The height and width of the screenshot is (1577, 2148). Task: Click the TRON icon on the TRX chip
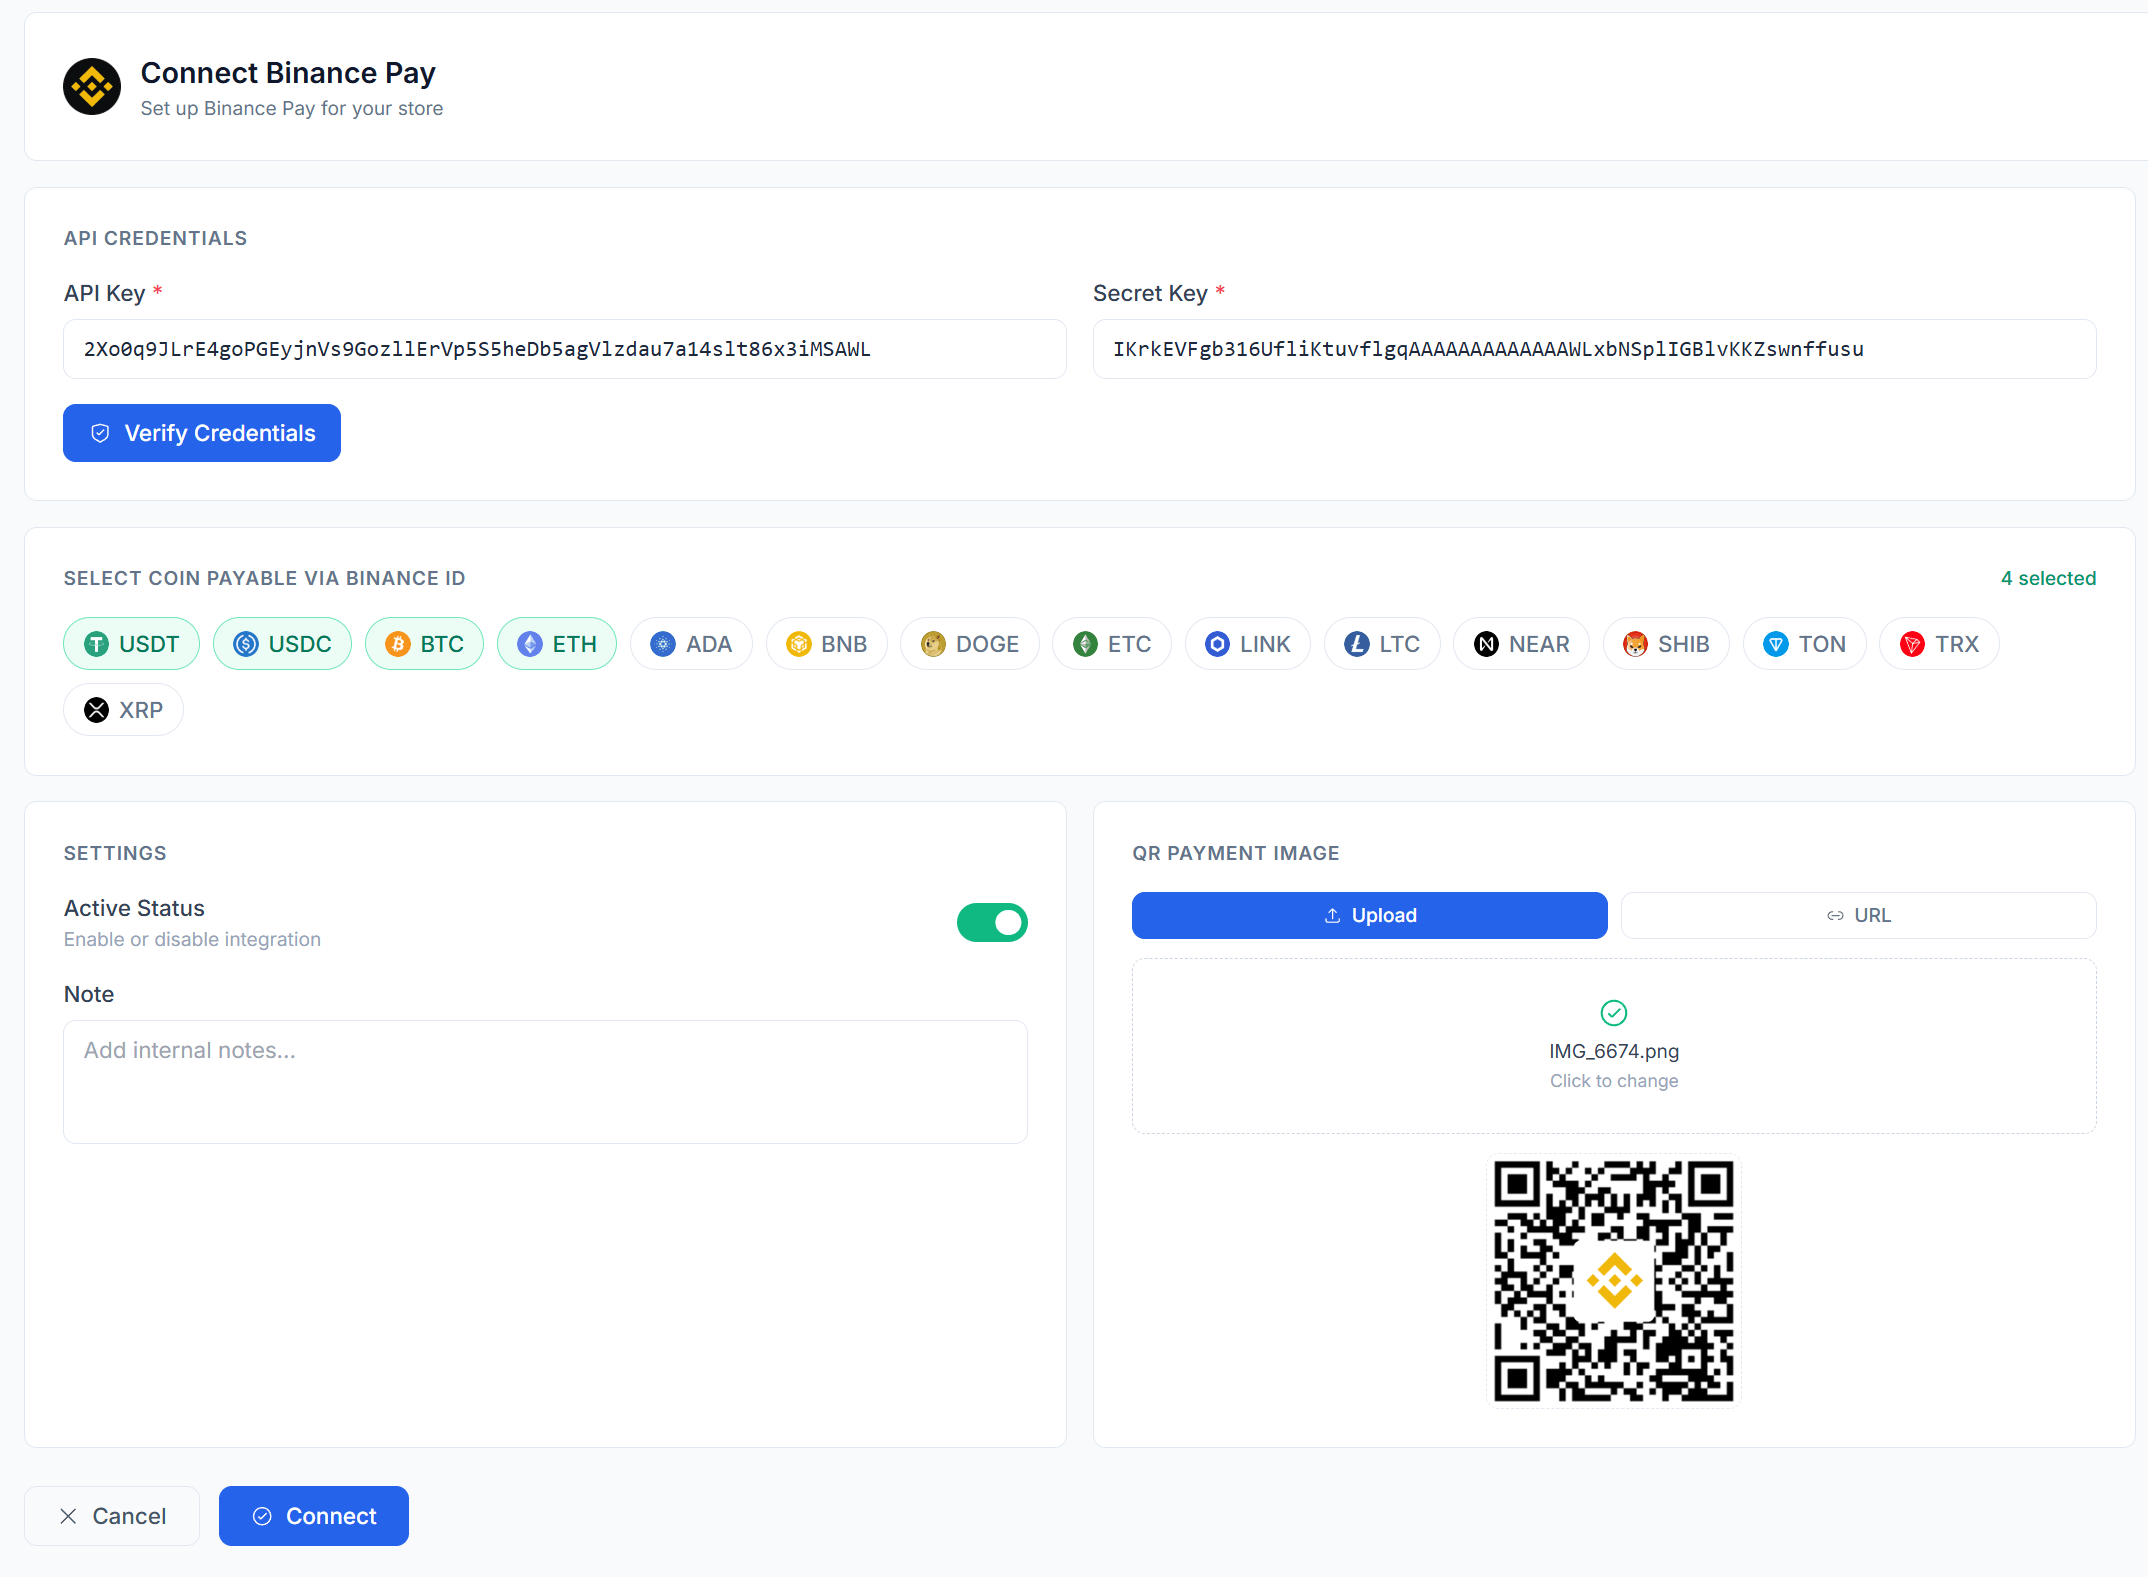pyautogui.click(x=1913, y=644)
